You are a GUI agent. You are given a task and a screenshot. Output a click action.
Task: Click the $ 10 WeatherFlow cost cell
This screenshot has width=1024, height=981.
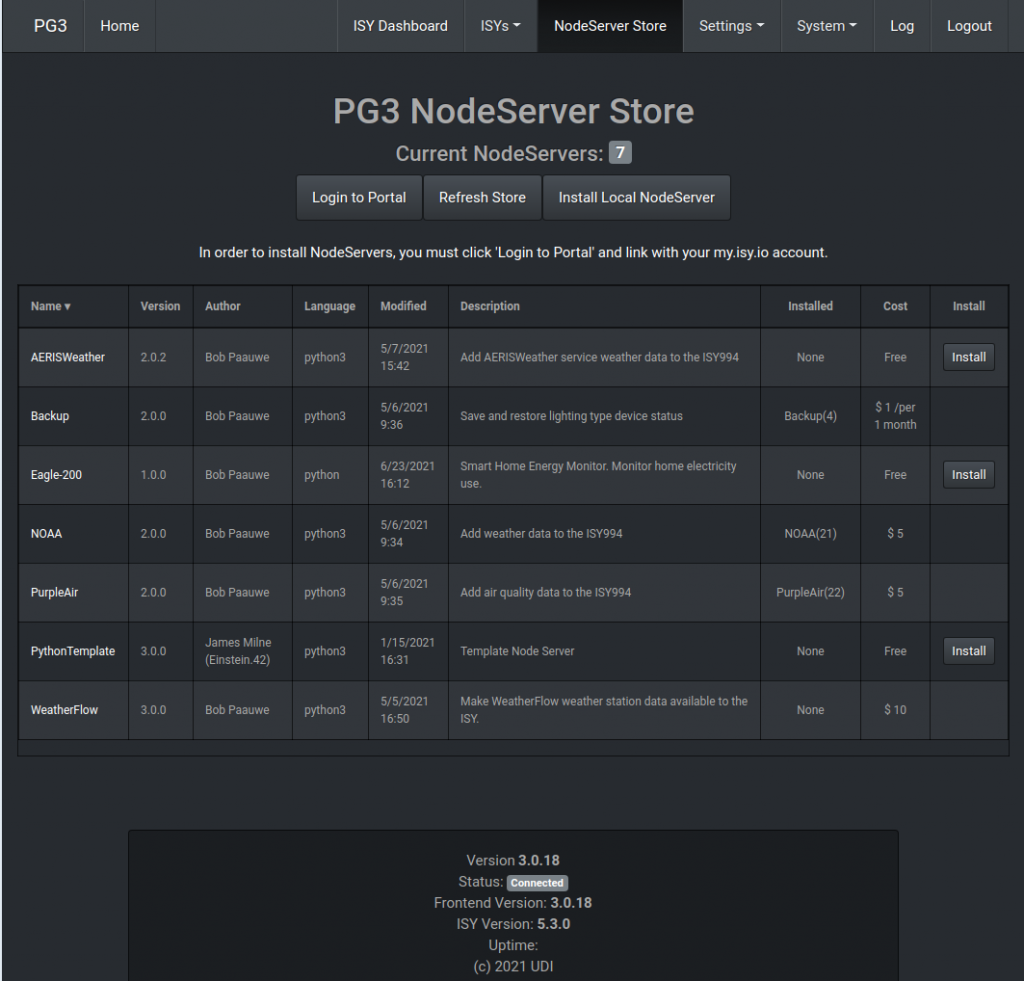click(x=895, y=710)
